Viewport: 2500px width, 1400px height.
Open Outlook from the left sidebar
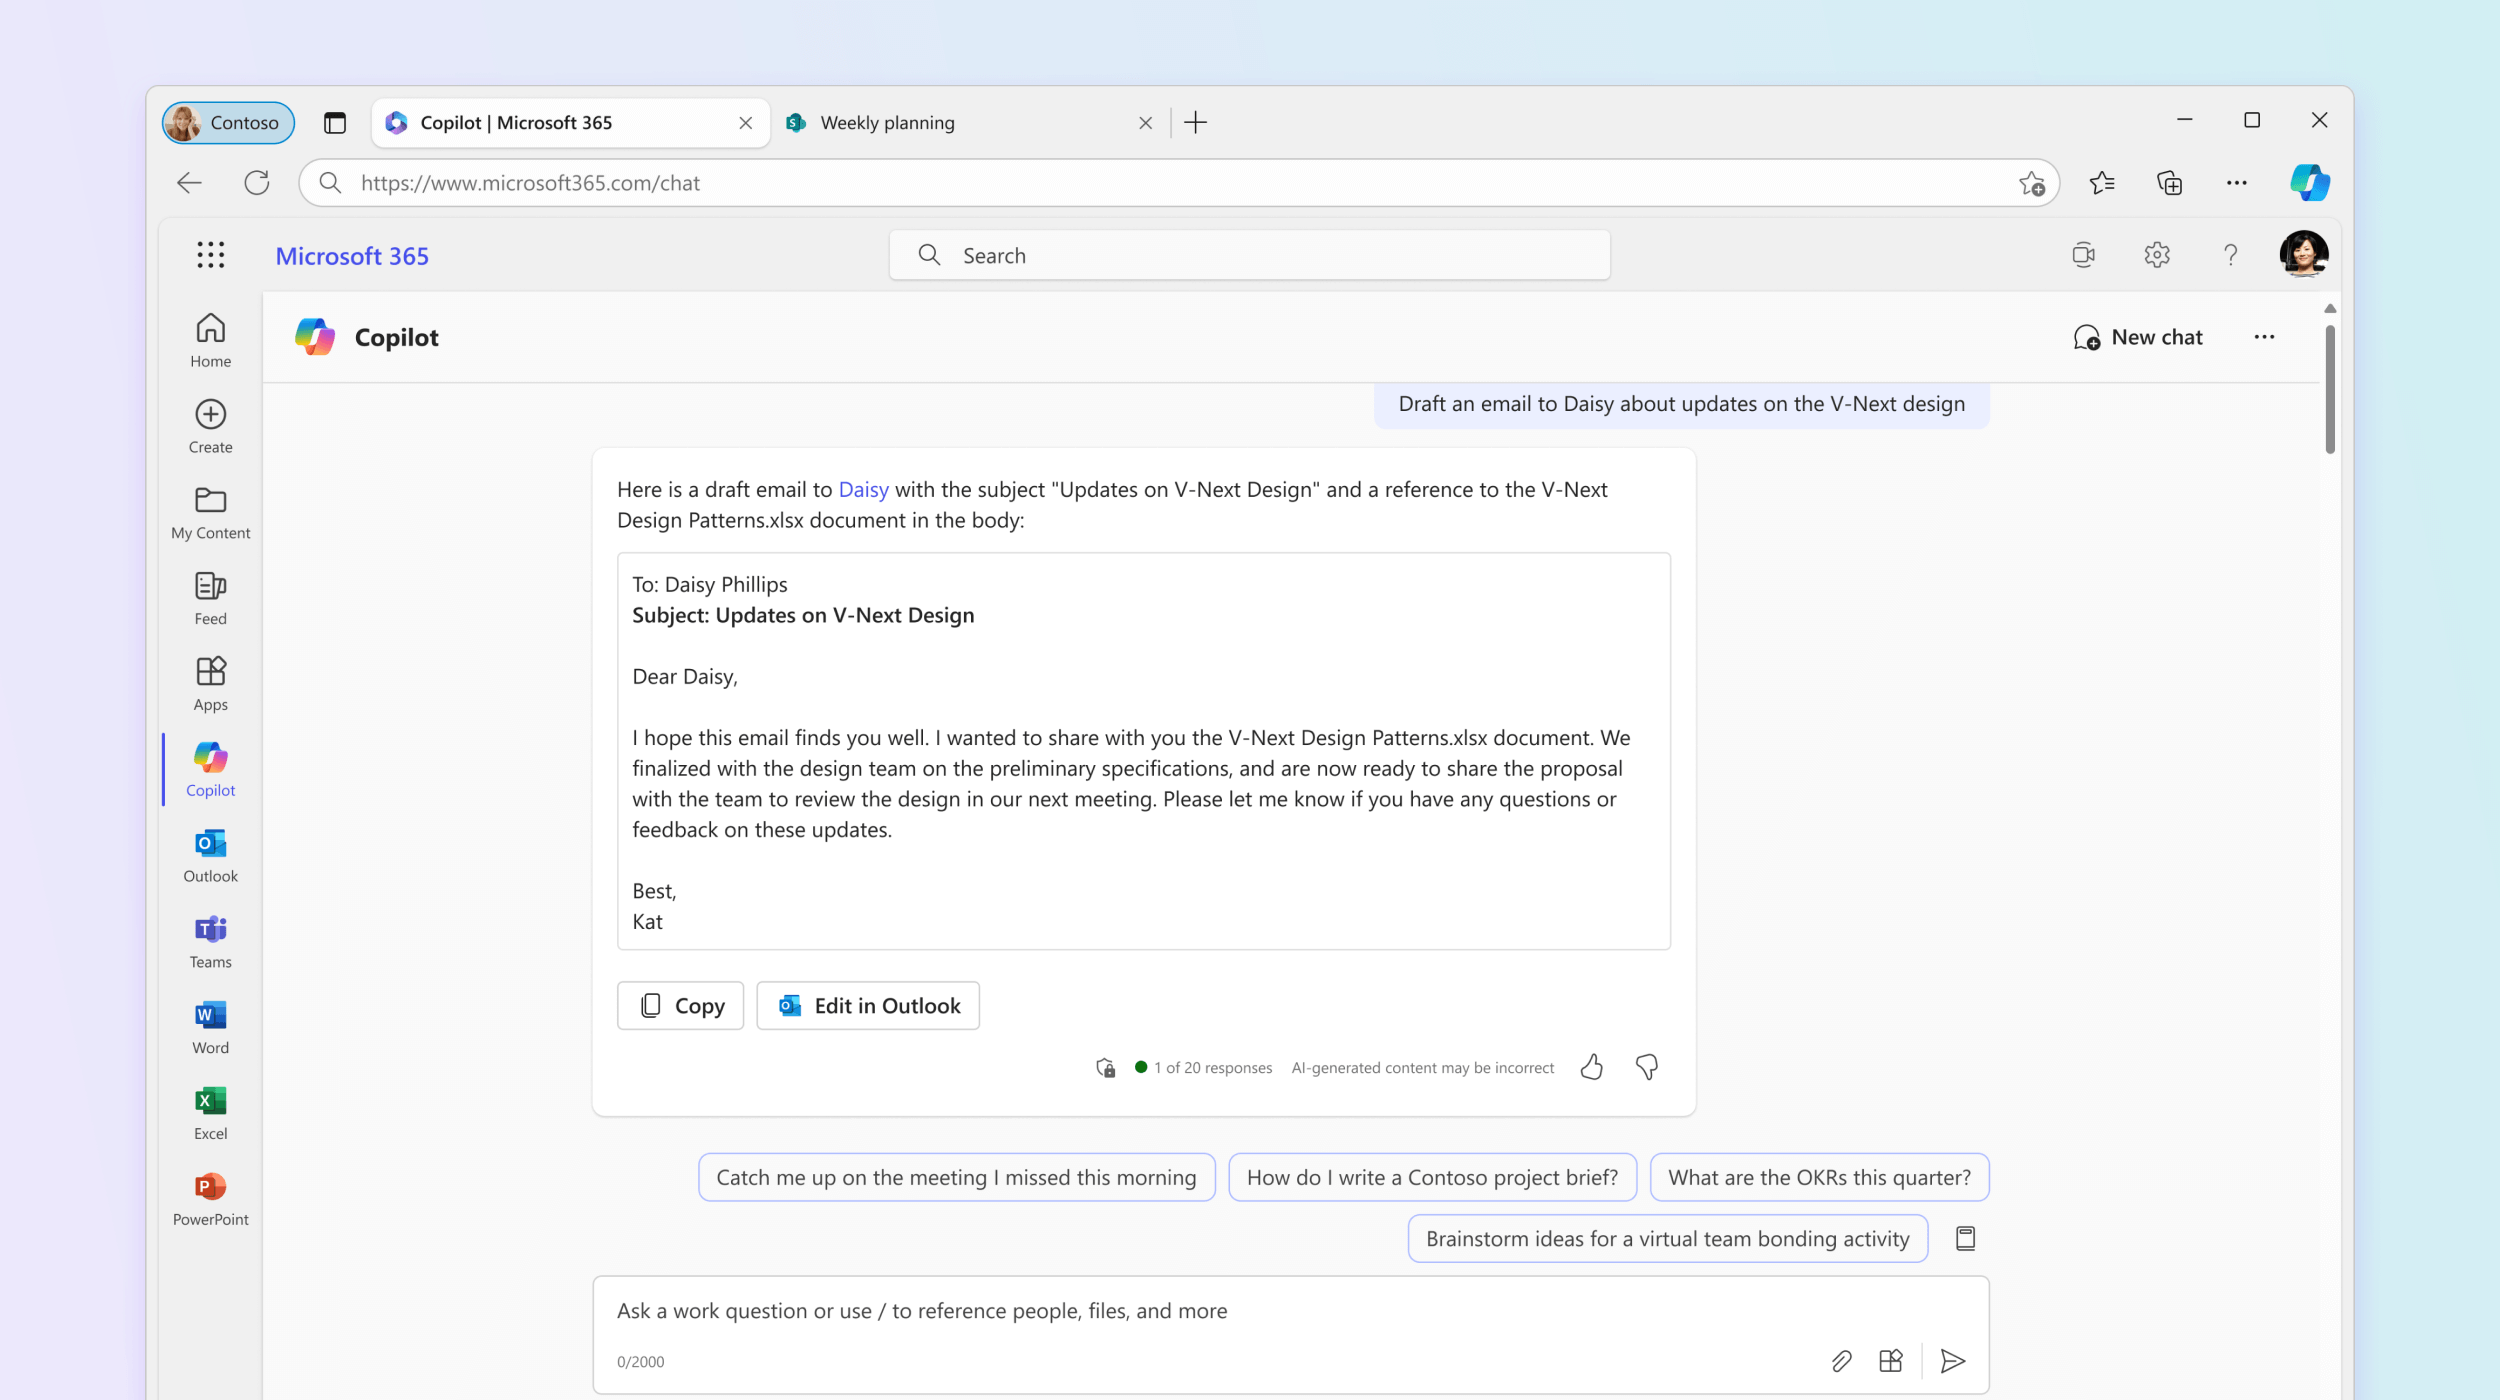point(210,856)
